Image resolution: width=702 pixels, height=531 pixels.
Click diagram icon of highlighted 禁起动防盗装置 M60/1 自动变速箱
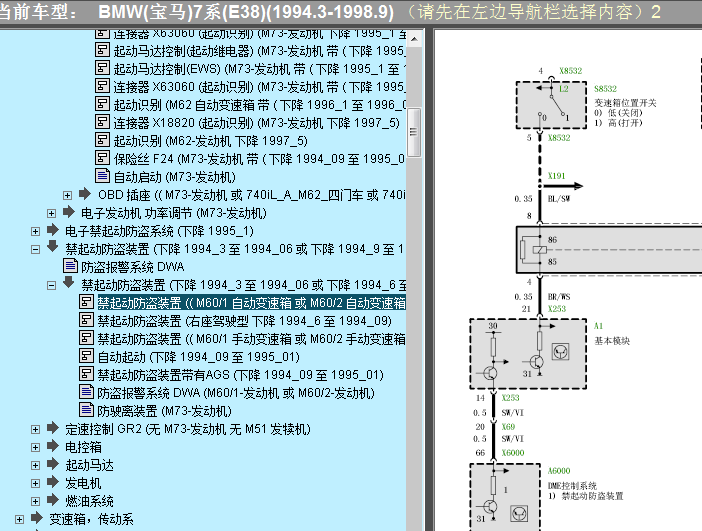[86, 302]
